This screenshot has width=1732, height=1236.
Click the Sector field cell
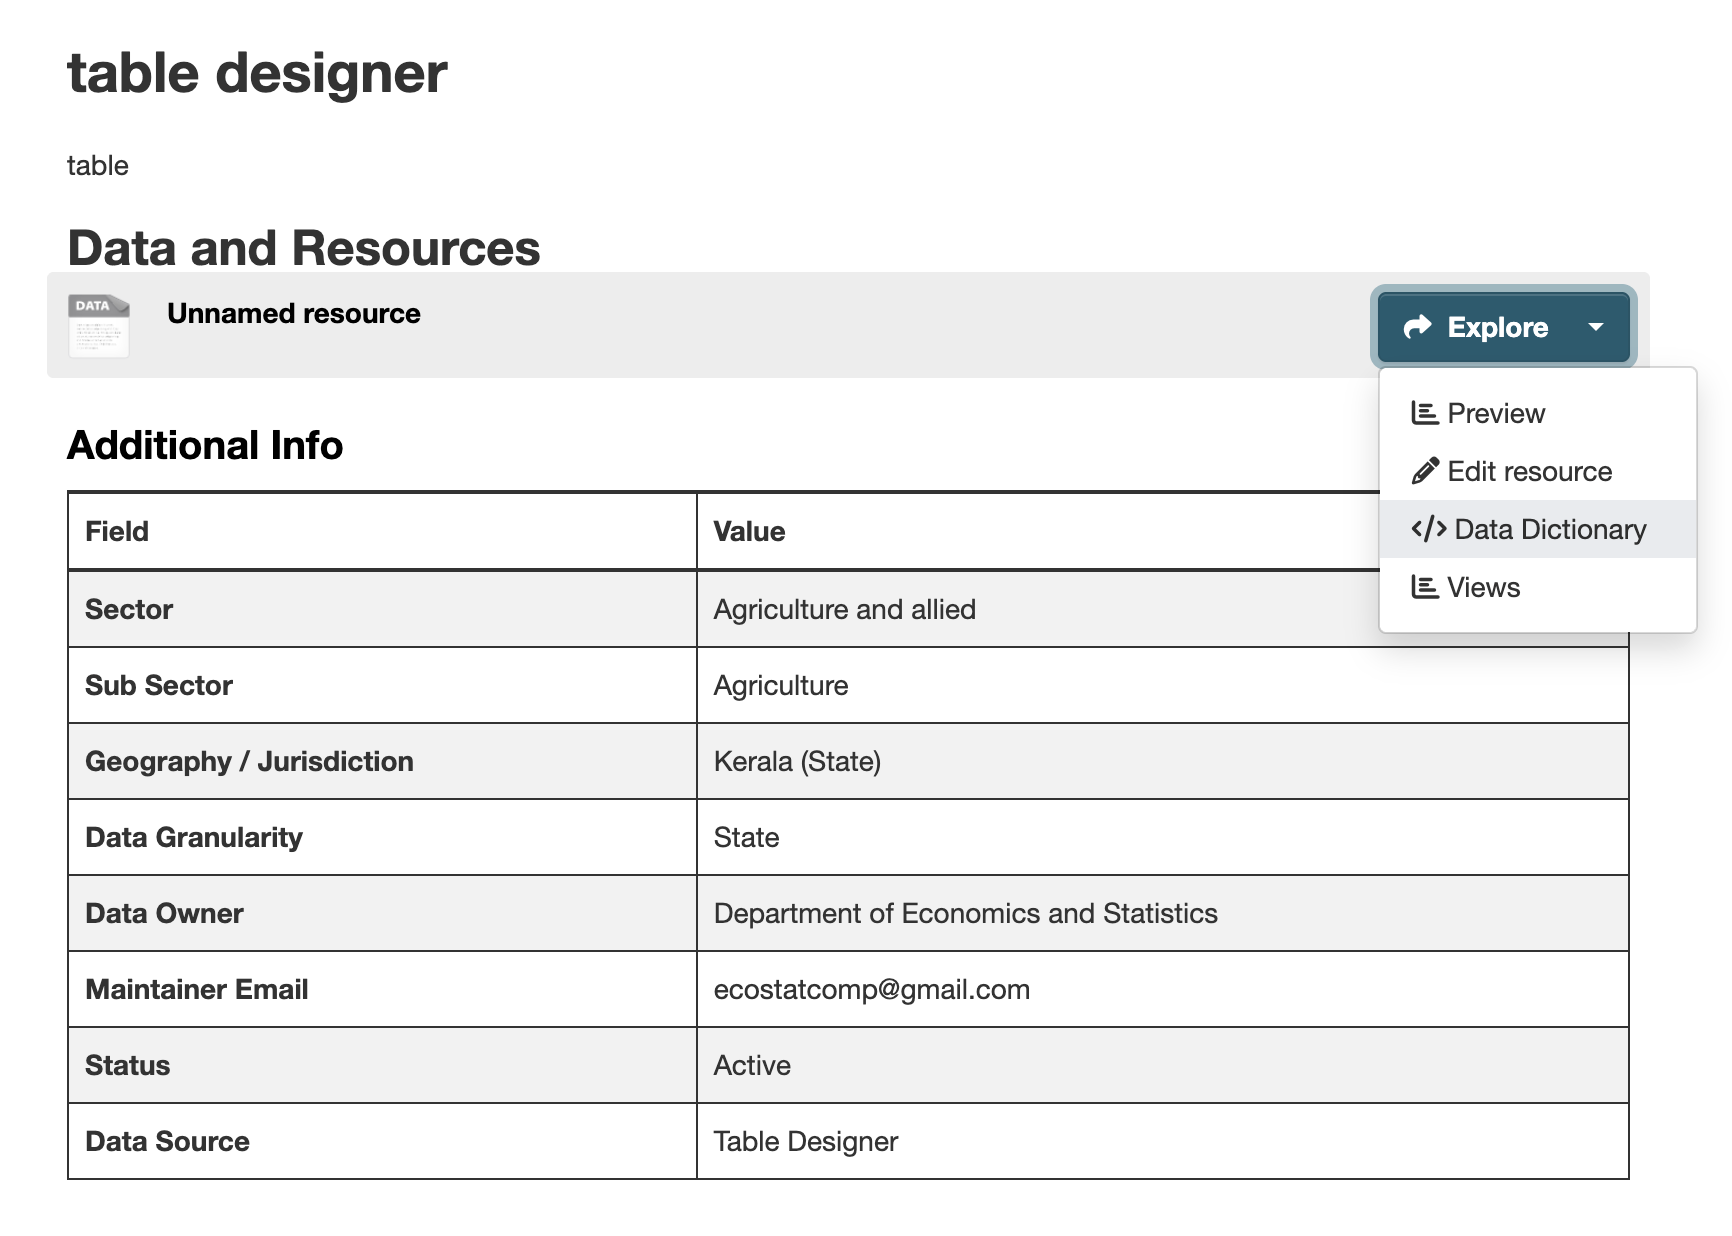pos(382,609)
